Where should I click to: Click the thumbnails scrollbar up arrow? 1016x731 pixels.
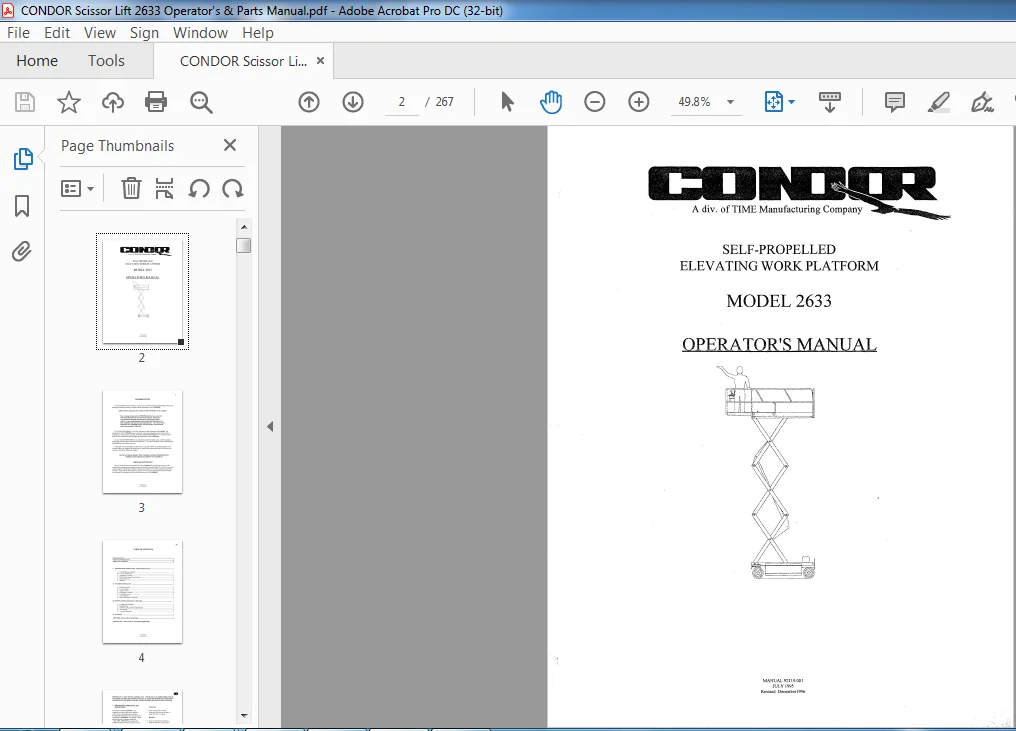pyautogui.click(x=244, y=227)
